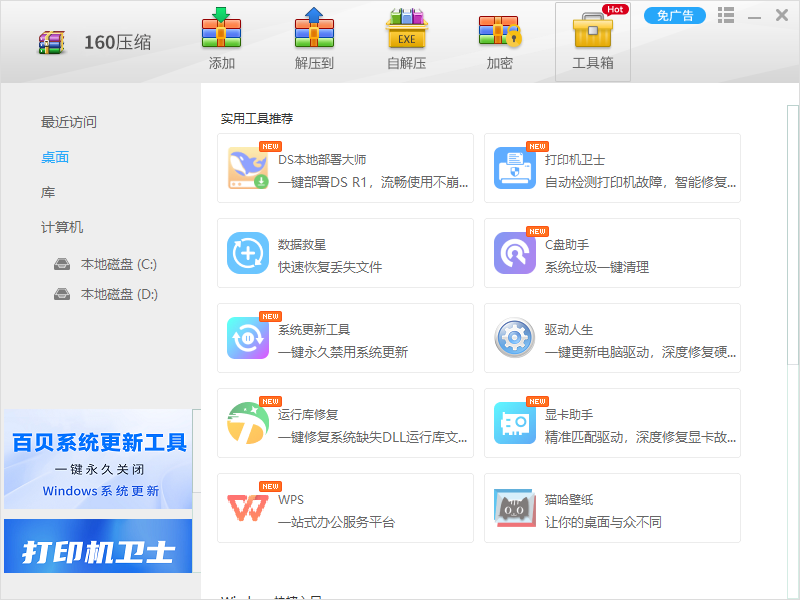
Task: Minimize the 160压缩 window
Action: click(x=755, y=17)
